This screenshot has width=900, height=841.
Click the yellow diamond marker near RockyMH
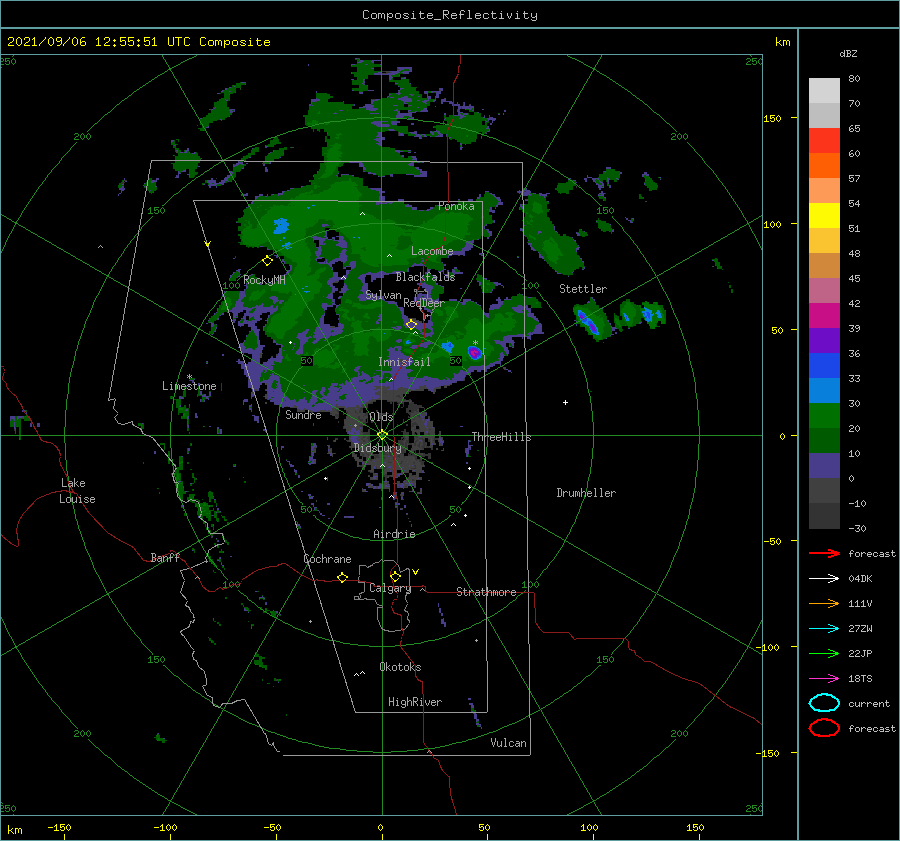click(x=267, y=261)
